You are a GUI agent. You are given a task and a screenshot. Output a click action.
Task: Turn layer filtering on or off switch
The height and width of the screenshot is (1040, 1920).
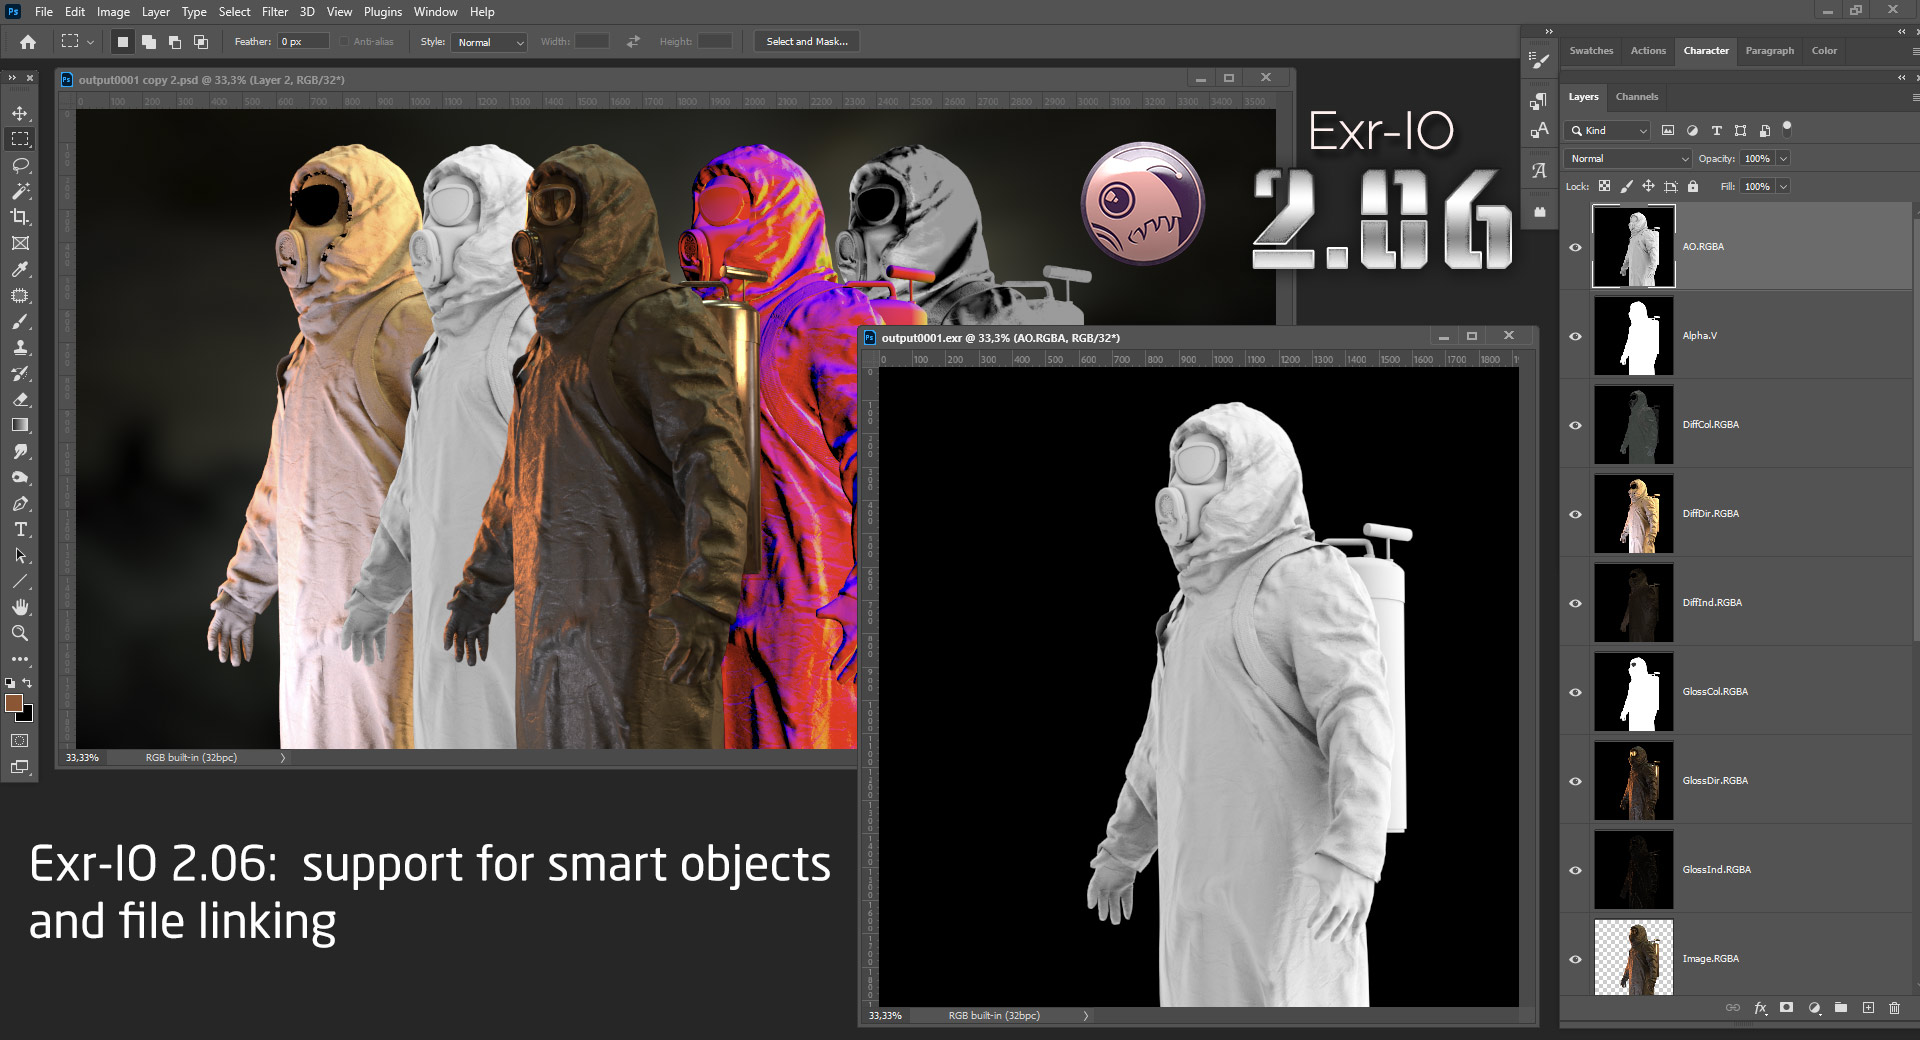pyautogui.click(x=1787, y=129)
